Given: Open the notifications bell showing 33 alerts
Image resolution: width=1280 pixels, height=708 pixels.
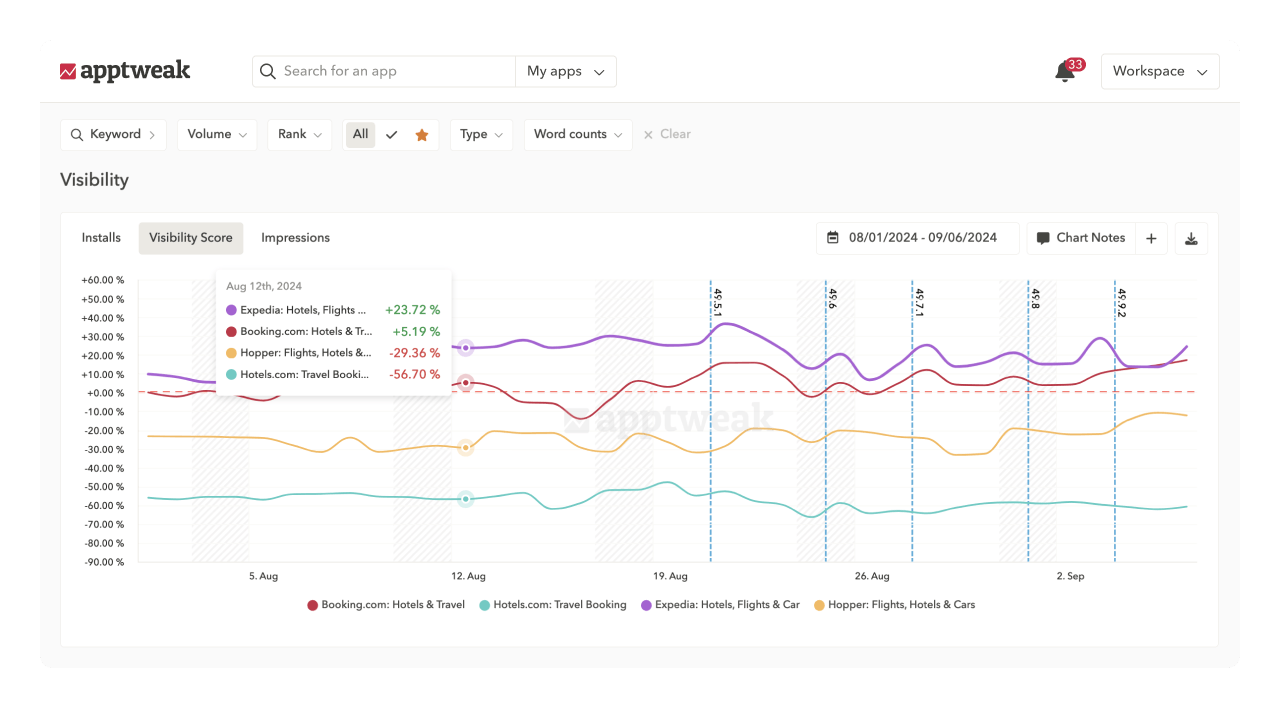Looking at the screenshot, I should (x=1063, y=72).
